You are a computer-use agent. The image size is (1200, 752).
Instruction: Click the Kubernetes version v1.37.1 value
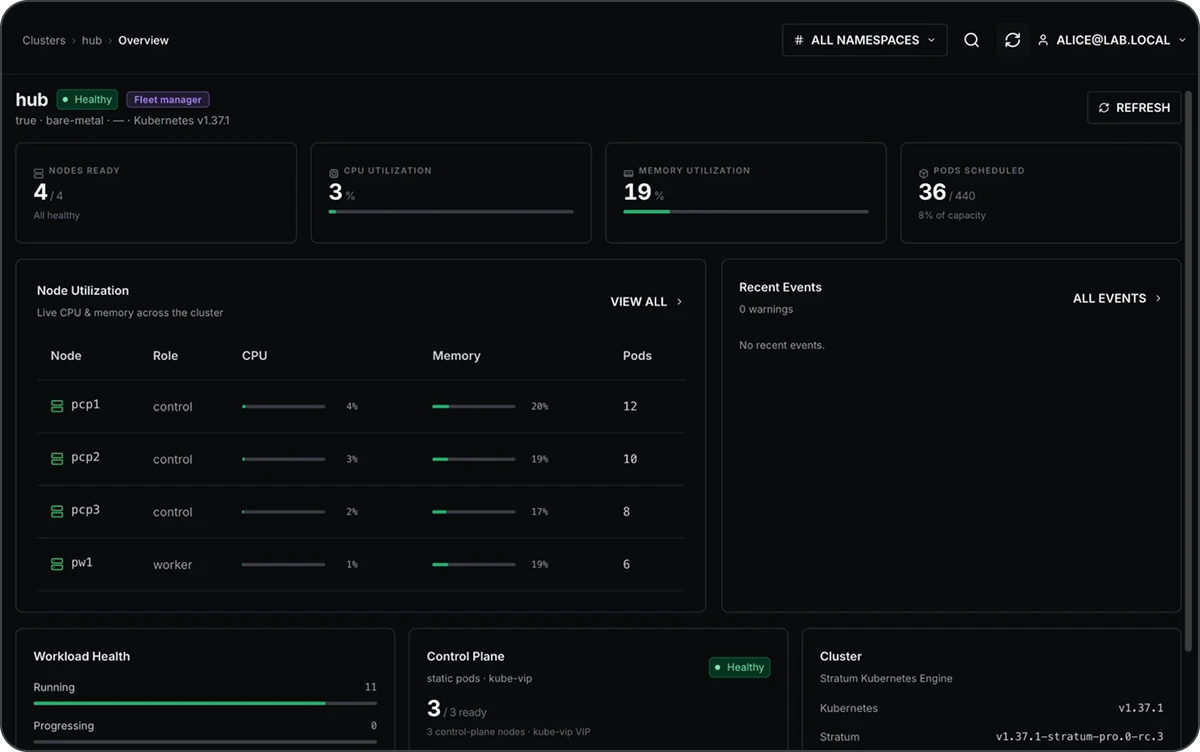point(1141,708)
